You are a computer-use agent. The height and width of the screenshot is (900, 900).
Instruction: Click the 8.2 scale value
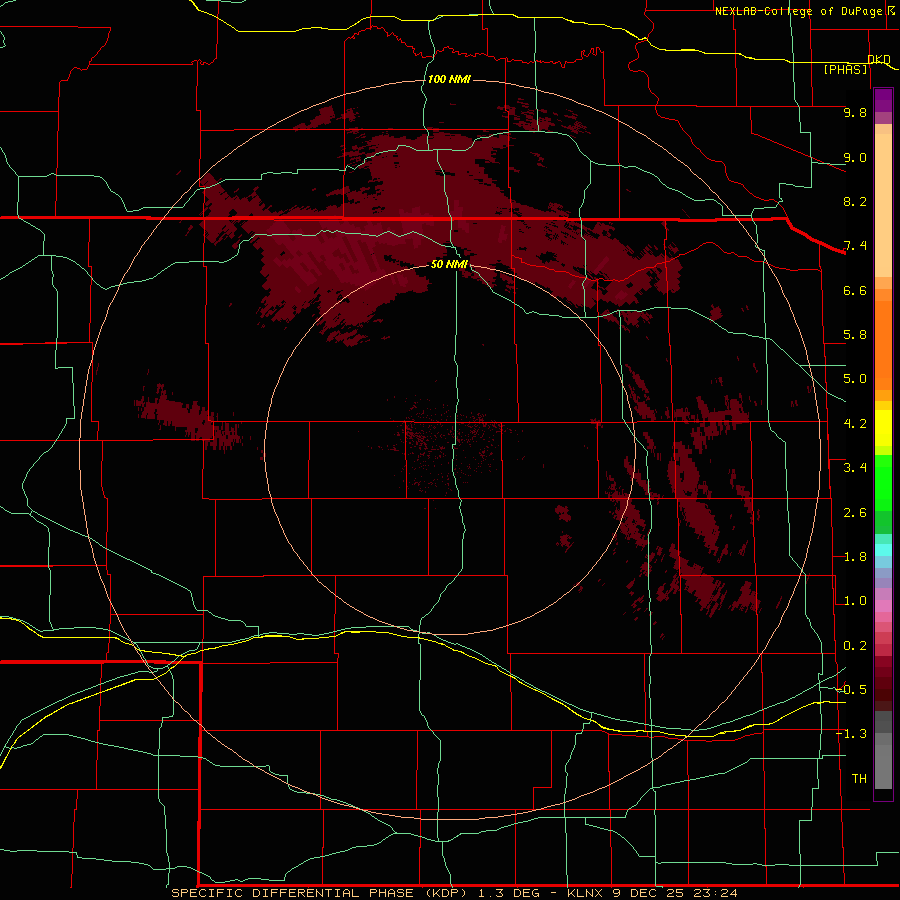855,201
